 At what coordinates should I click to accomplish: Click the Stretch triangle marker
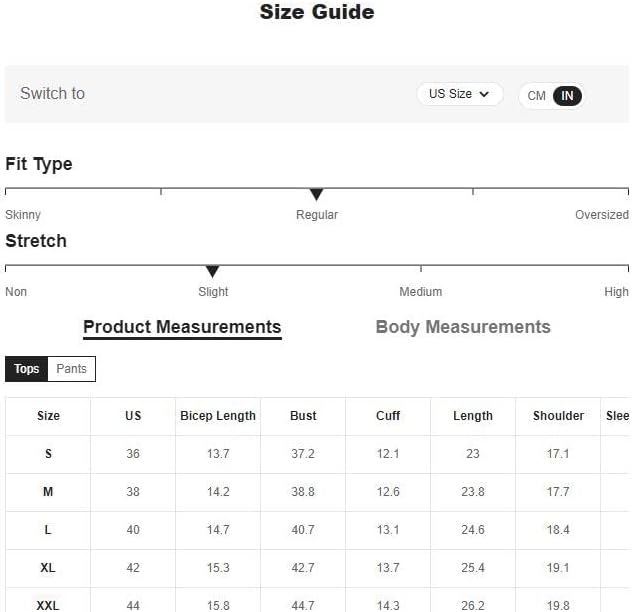[212, 272]
